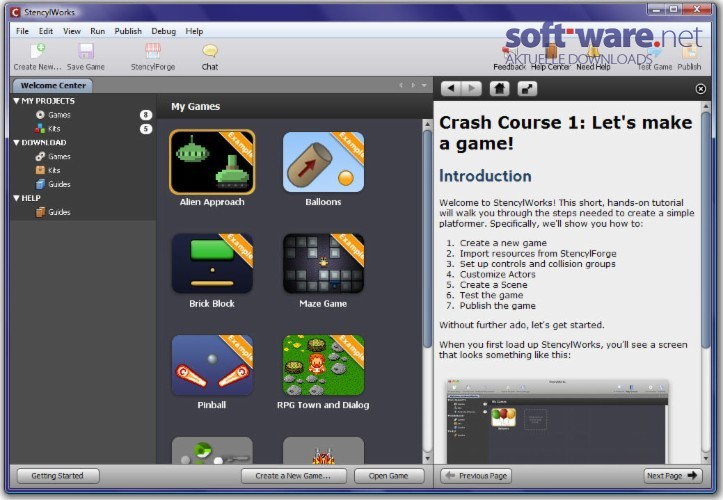Click the My Games header label
This screenshot has width=723, height=500.
196,107
